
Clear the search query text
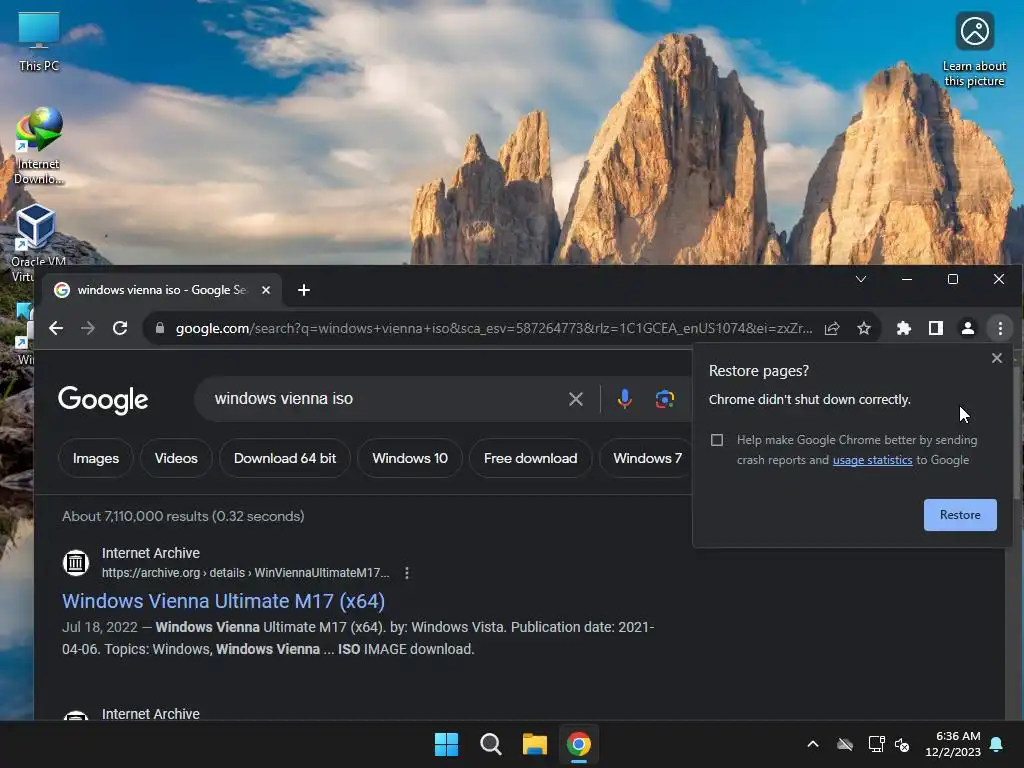coord(575,399)
